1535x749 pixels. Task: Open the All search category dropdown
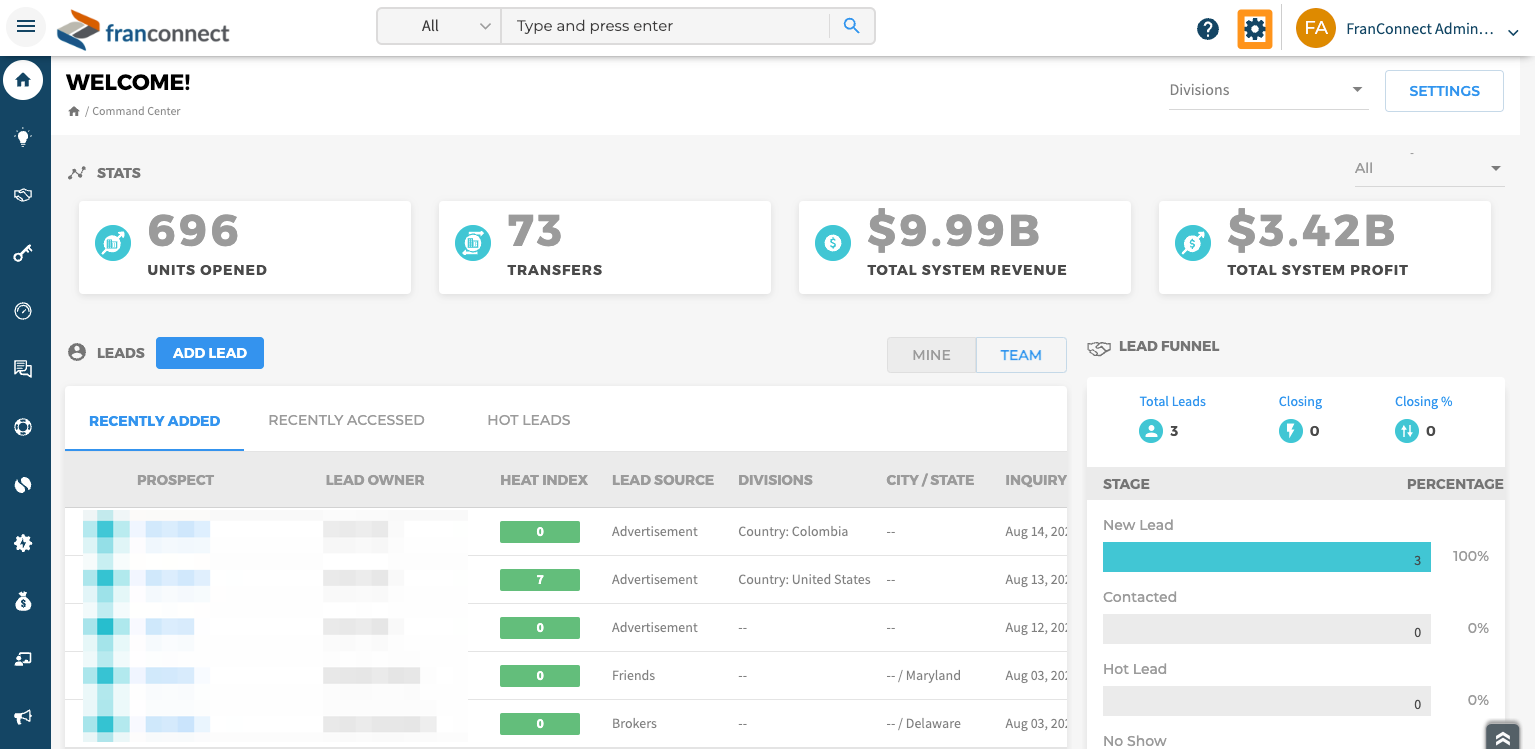(x=440, y=26)
